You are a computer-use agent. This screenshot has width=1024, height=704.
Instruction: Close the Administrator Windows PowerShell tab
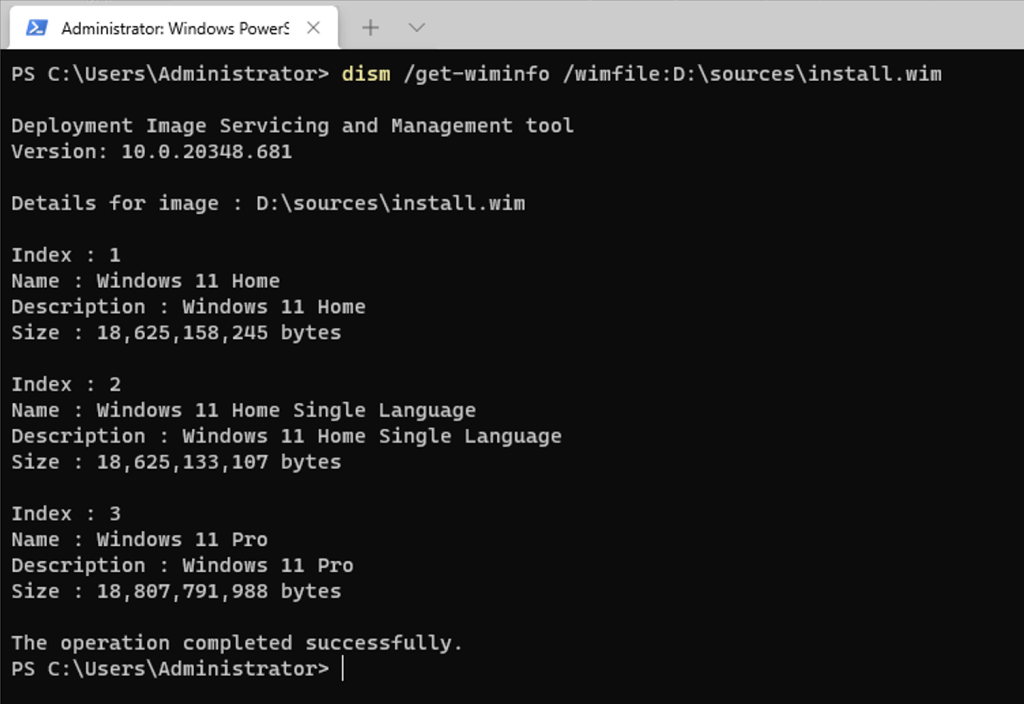tap(313, 28)
